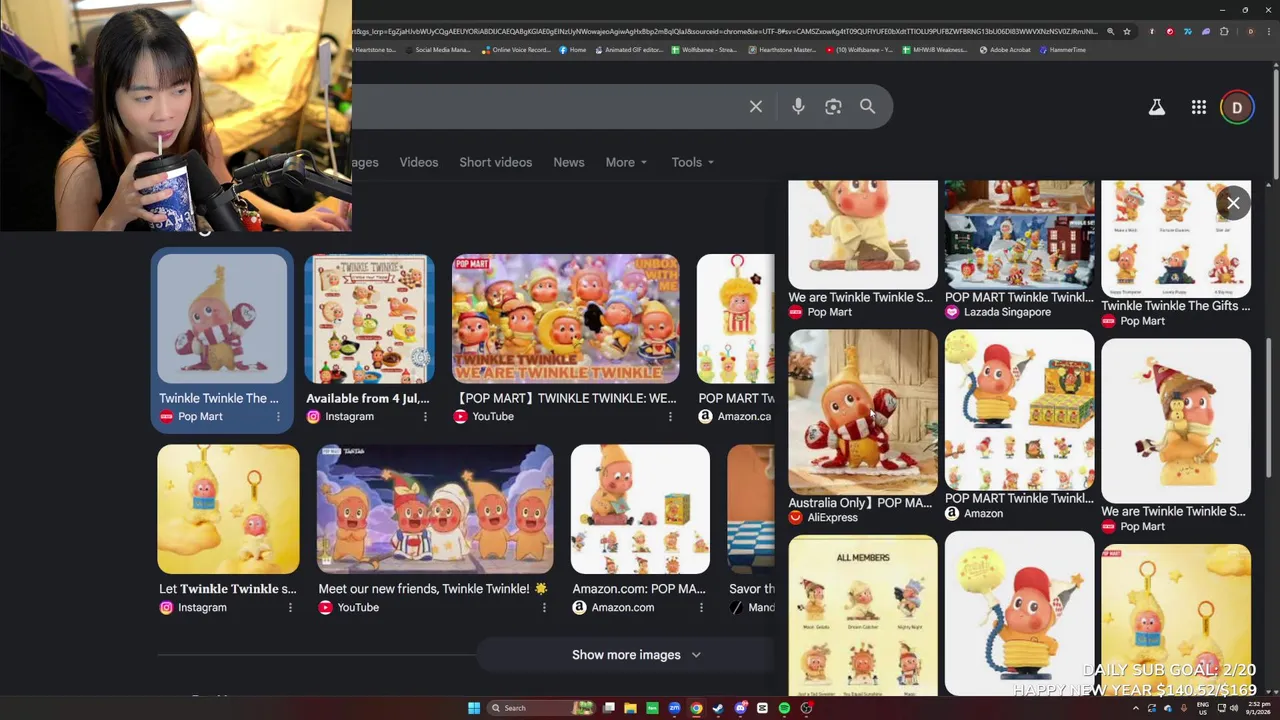The width and height of the screenshot is (1280, 720).
Task: Open 'Animated GIF editor' bookmark
Action: pos(628,49)
